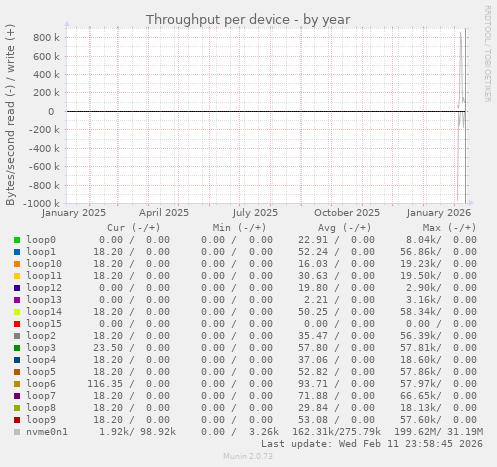Select the loop15 device label
This screenshot has width=497, height=467.
(44, 324)
